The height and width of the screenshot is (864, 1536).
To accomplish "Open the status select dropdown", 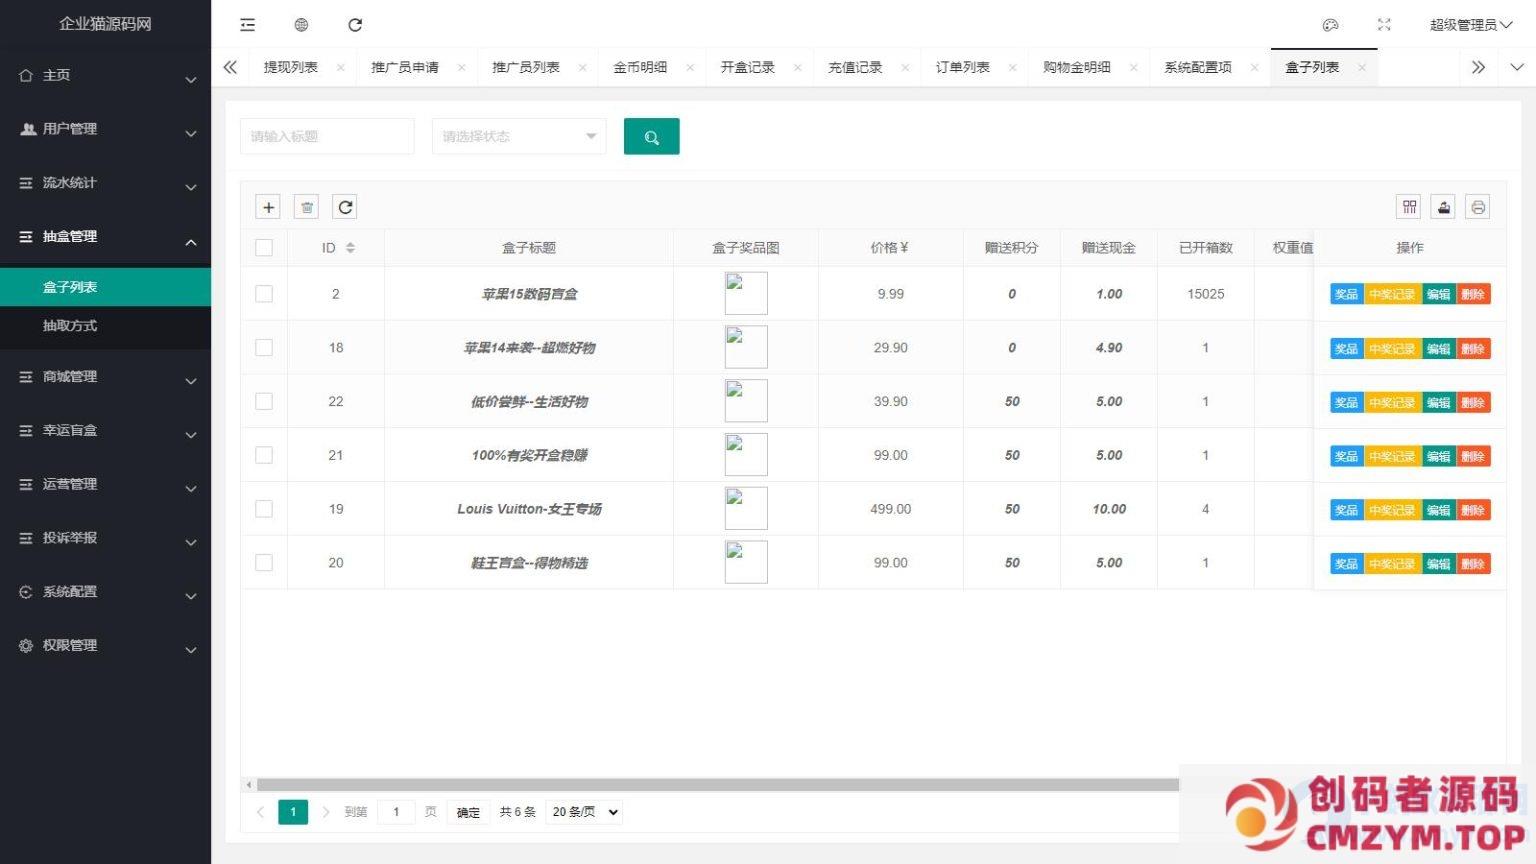I will point(518,137).
